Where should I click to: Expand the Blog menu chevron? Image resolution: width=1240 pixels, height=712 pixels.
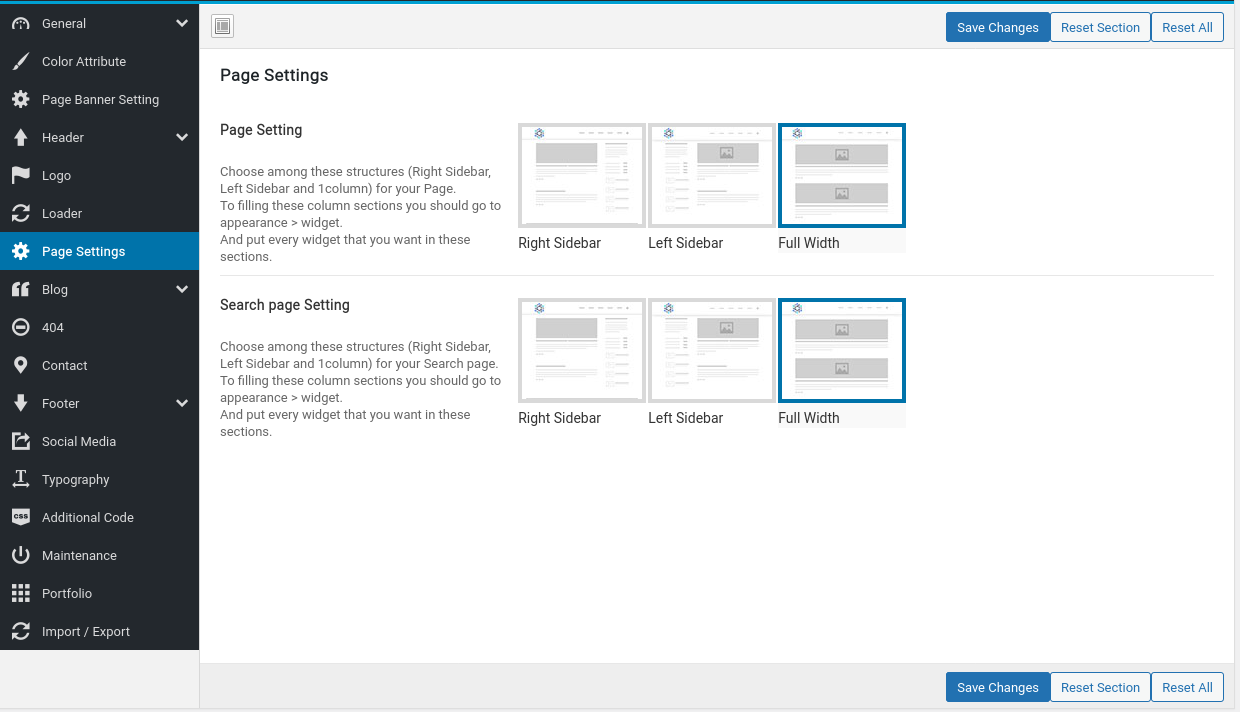click(x=181, y=289)
